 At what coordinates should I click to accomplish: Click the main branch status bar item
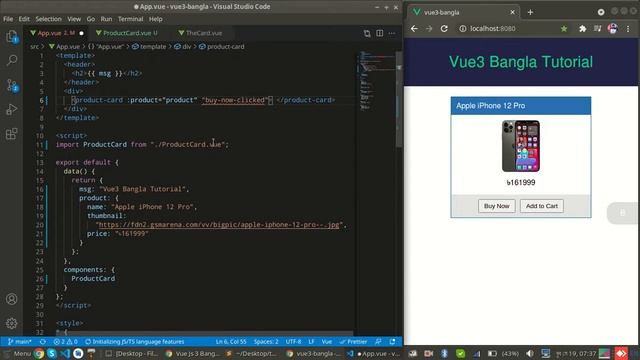click(x=20, y=342)
